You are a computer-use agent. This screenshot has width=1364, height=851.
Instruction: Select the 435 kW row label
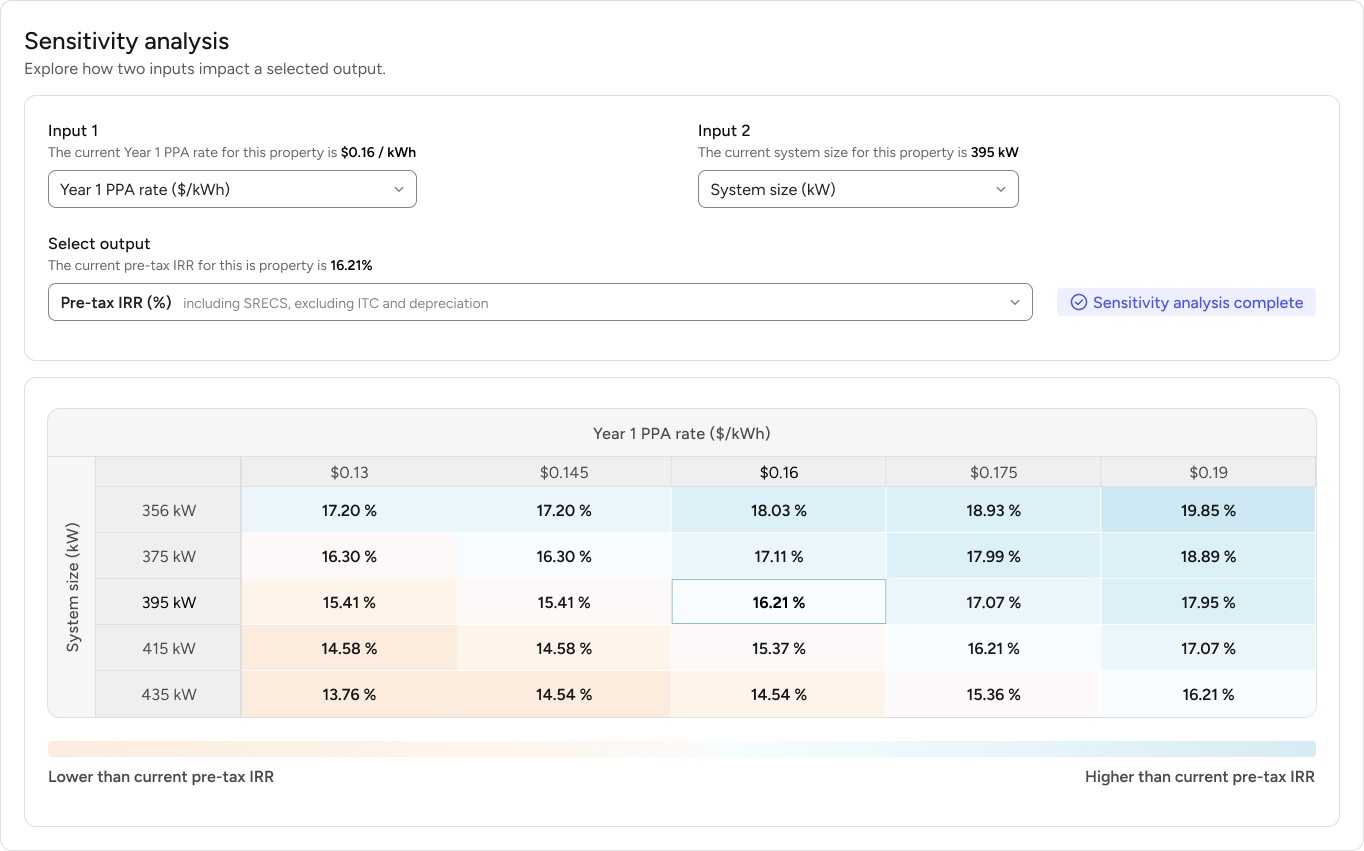[167, 694]
